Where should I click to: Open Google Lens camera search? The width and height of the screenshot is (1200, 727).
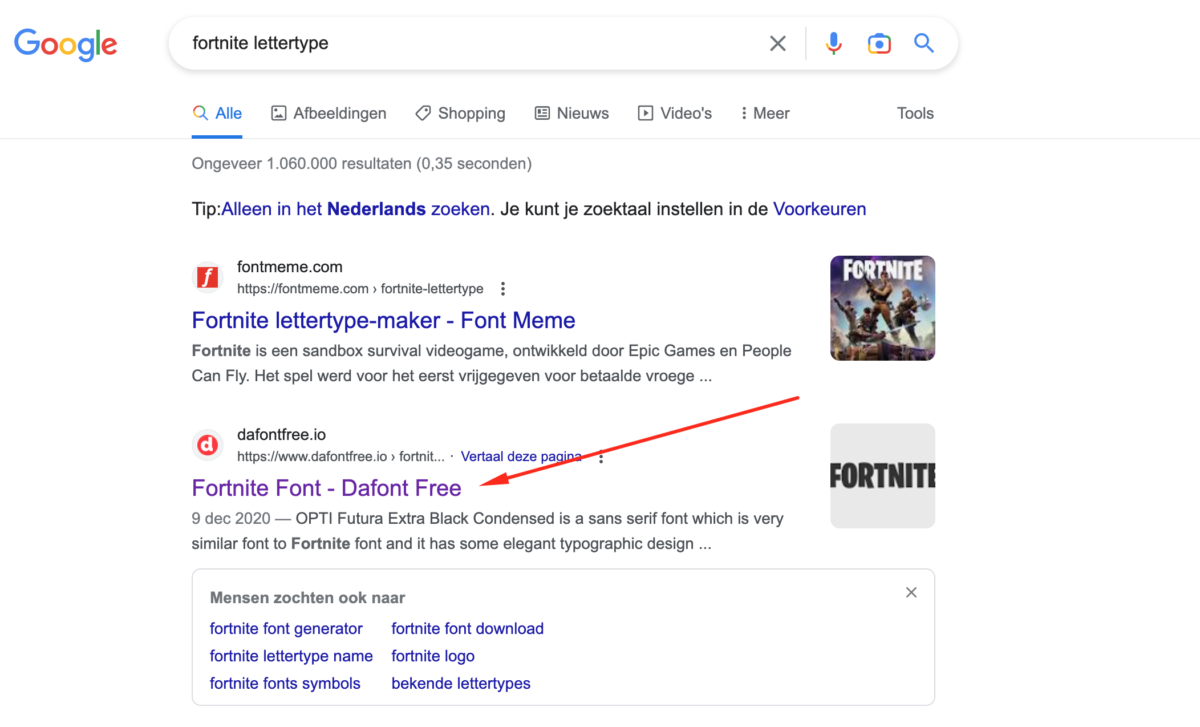tap(879, 44)
